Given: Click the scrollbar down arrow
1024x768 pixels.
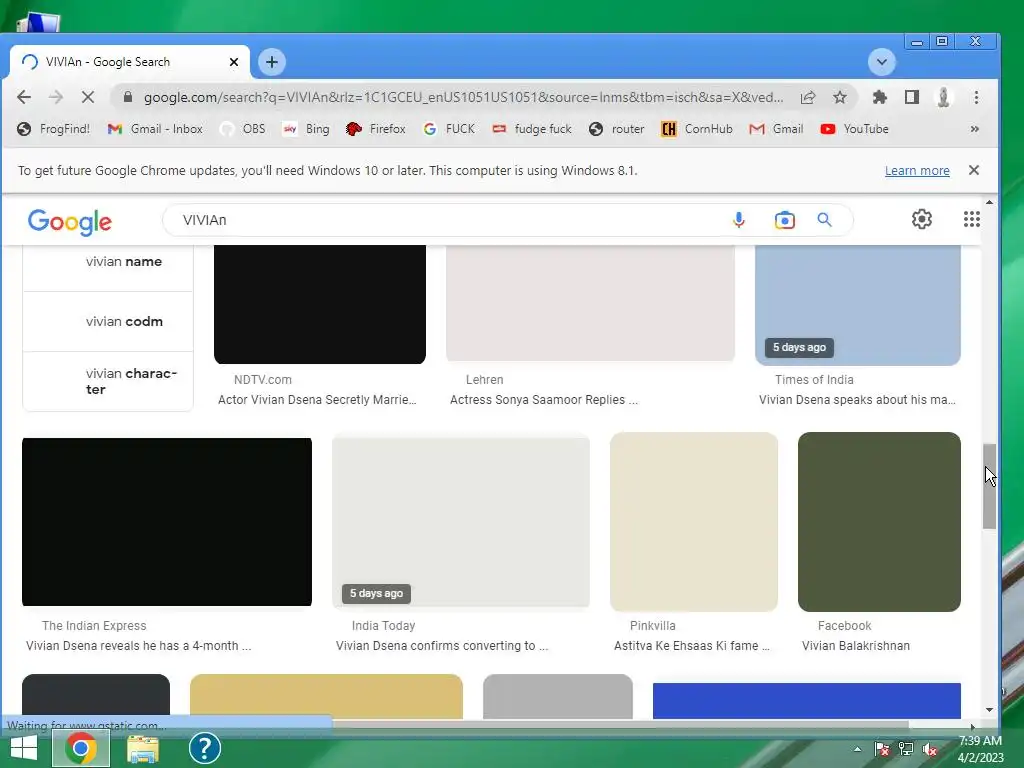Looking at the screenshot, I should click(x=989, y=710).
